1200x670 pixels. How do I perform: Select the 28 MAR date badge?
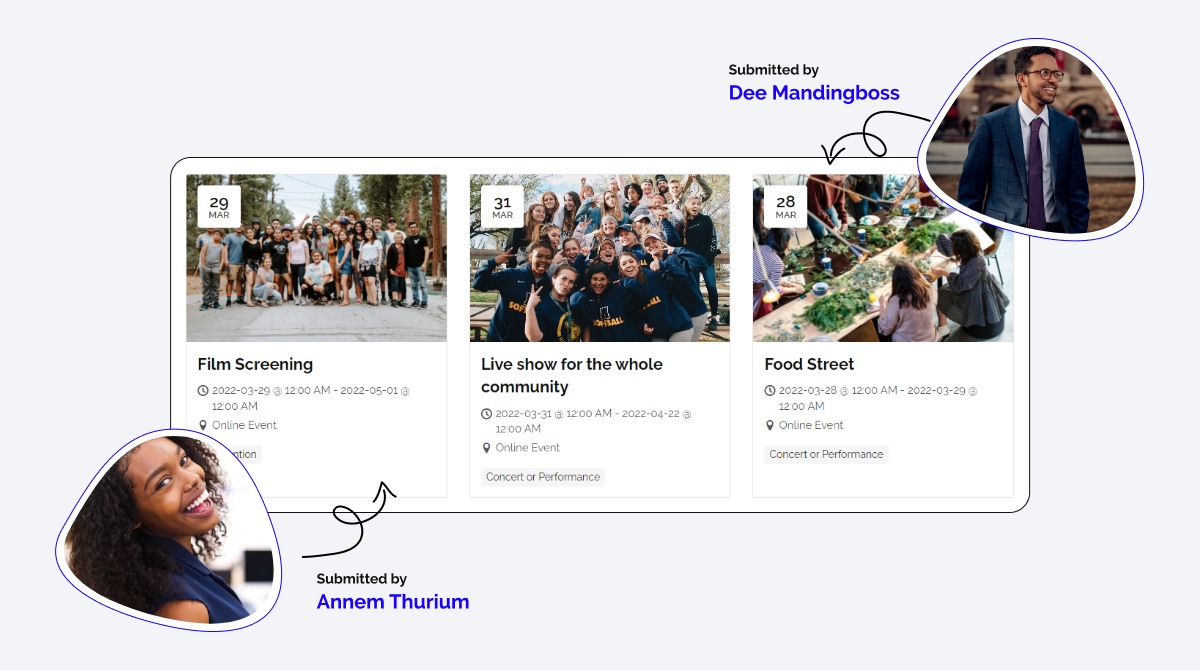click(786, 207)
